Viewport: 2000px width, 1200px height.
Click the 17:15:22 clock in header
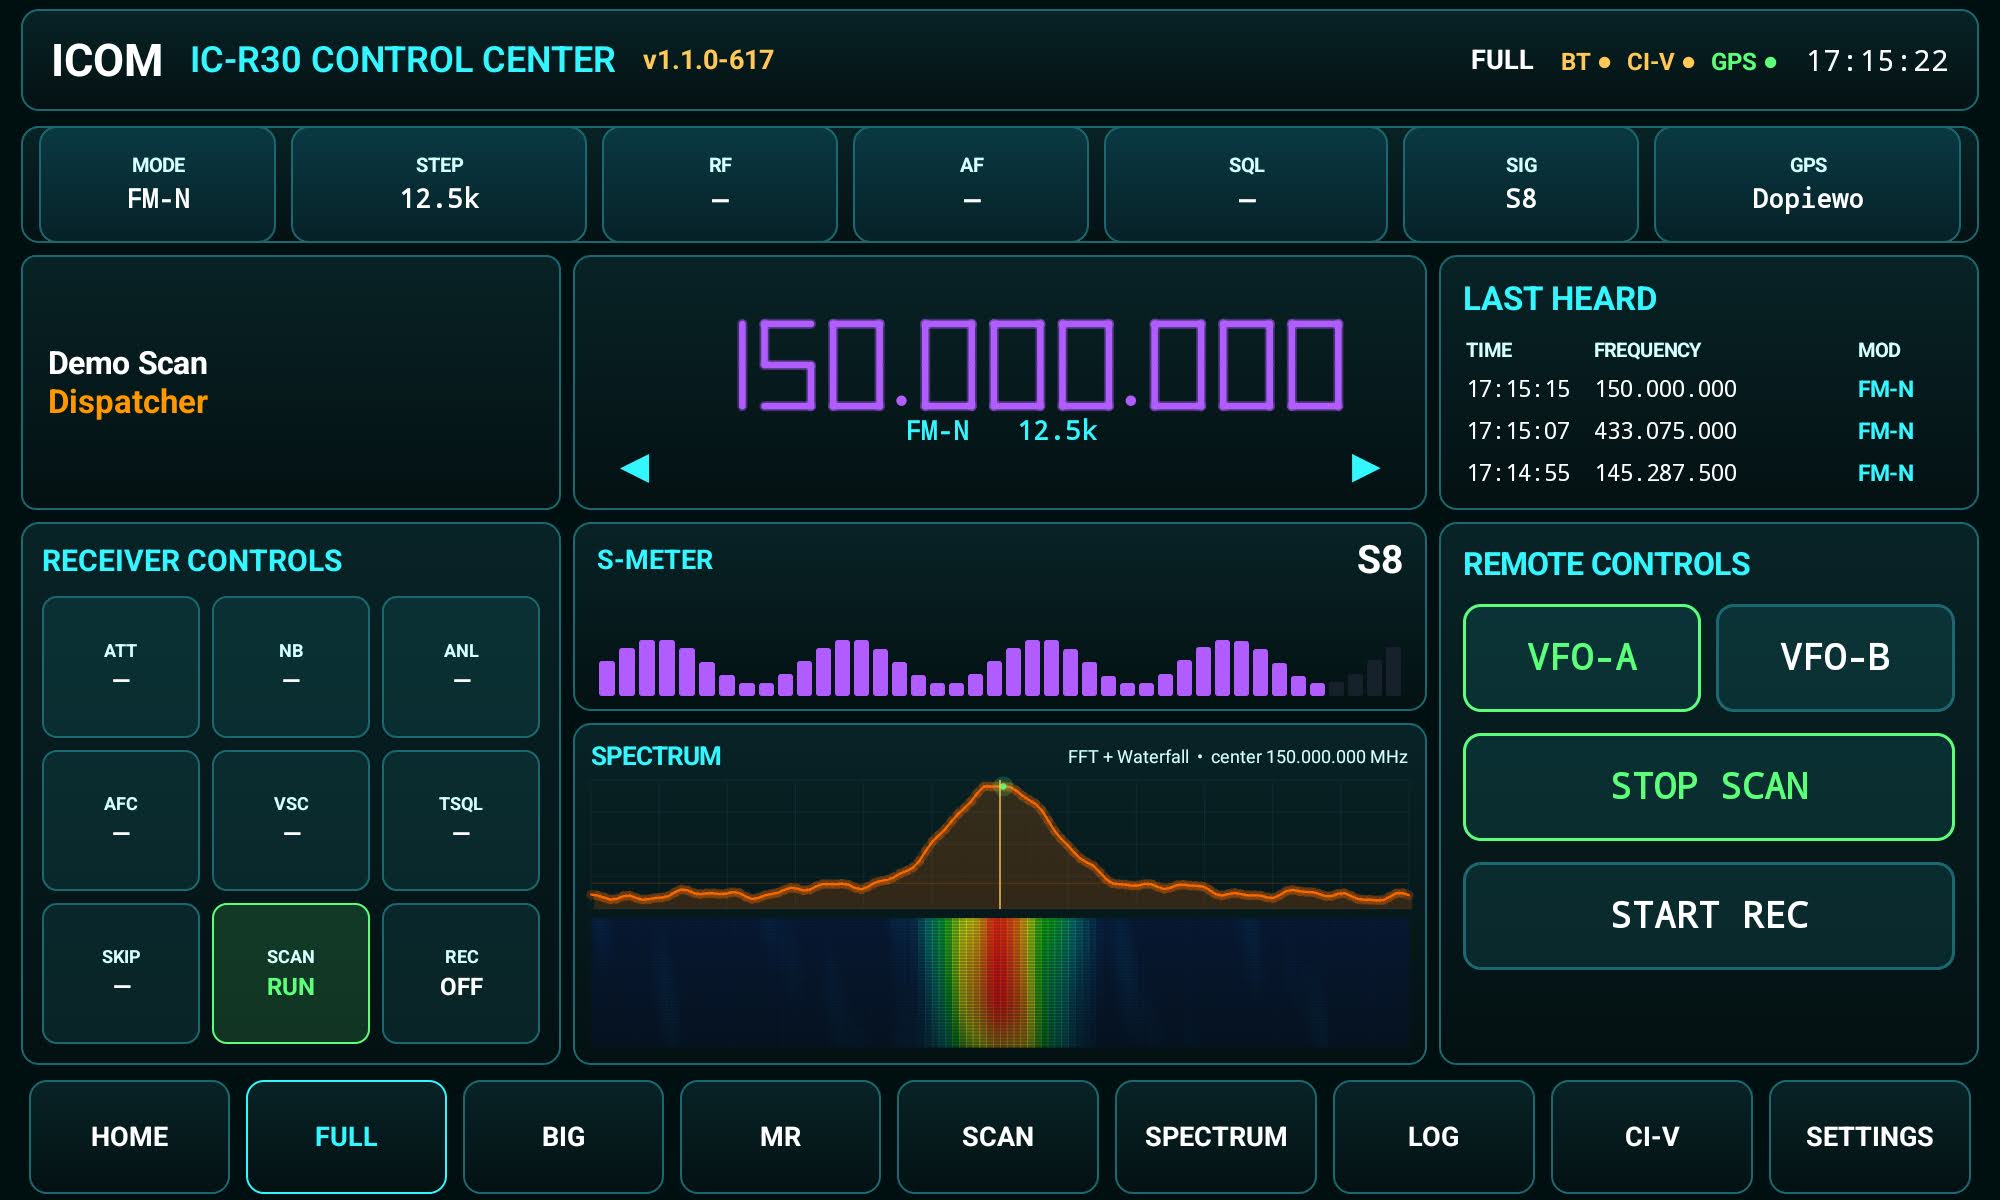[x=1877, y=61]
